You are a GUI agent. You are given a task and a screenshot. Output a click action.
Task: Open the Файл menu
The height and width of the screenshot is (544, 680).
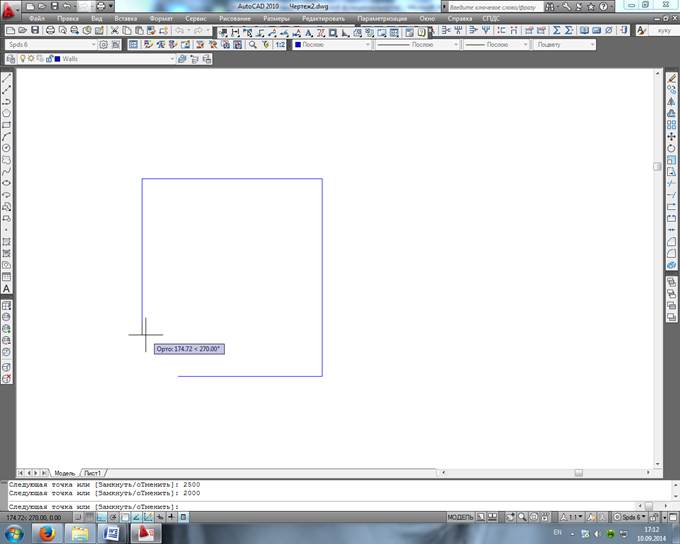36,19
